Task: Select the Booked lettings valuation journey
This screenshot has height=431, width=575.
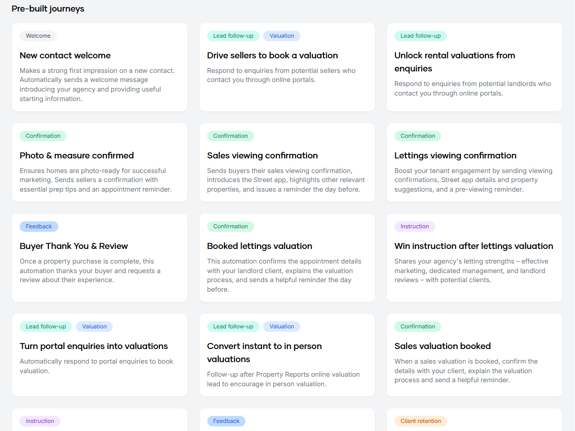Action: click(x=287, y=258)
